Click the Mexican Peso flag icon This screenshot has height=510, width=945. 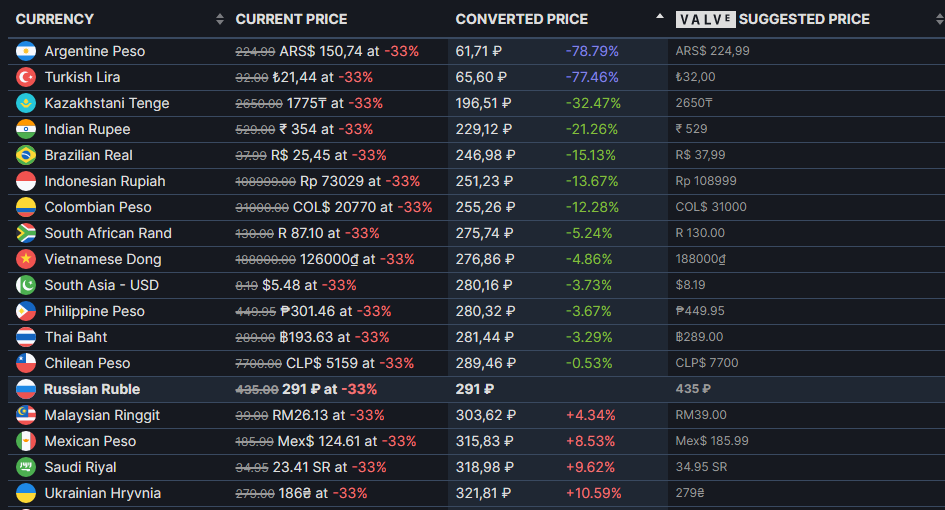coord(26,441)
